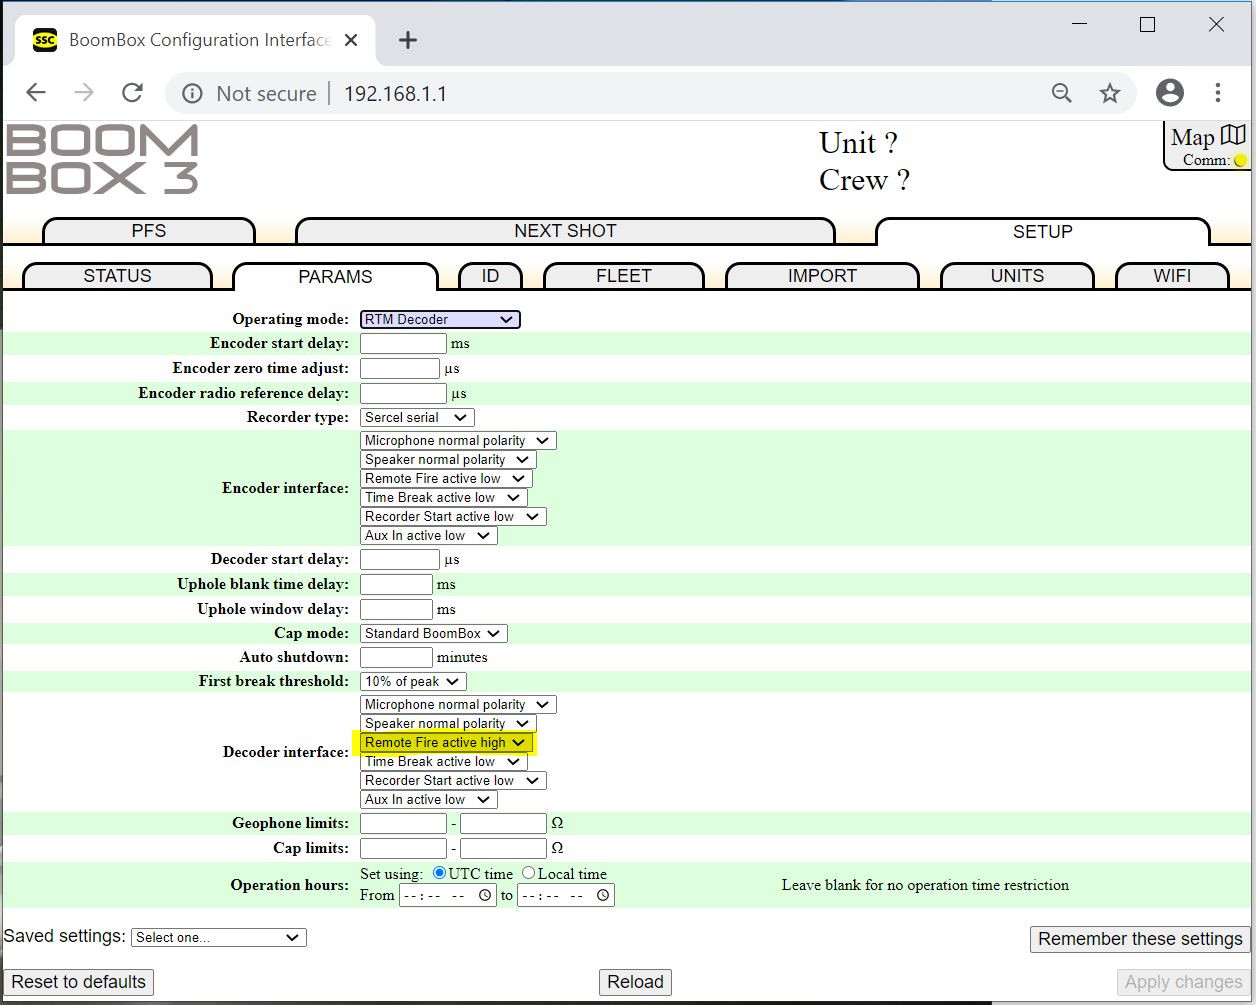Expand the First break threshold dropdown
1256x1005 pixels.
413,681
